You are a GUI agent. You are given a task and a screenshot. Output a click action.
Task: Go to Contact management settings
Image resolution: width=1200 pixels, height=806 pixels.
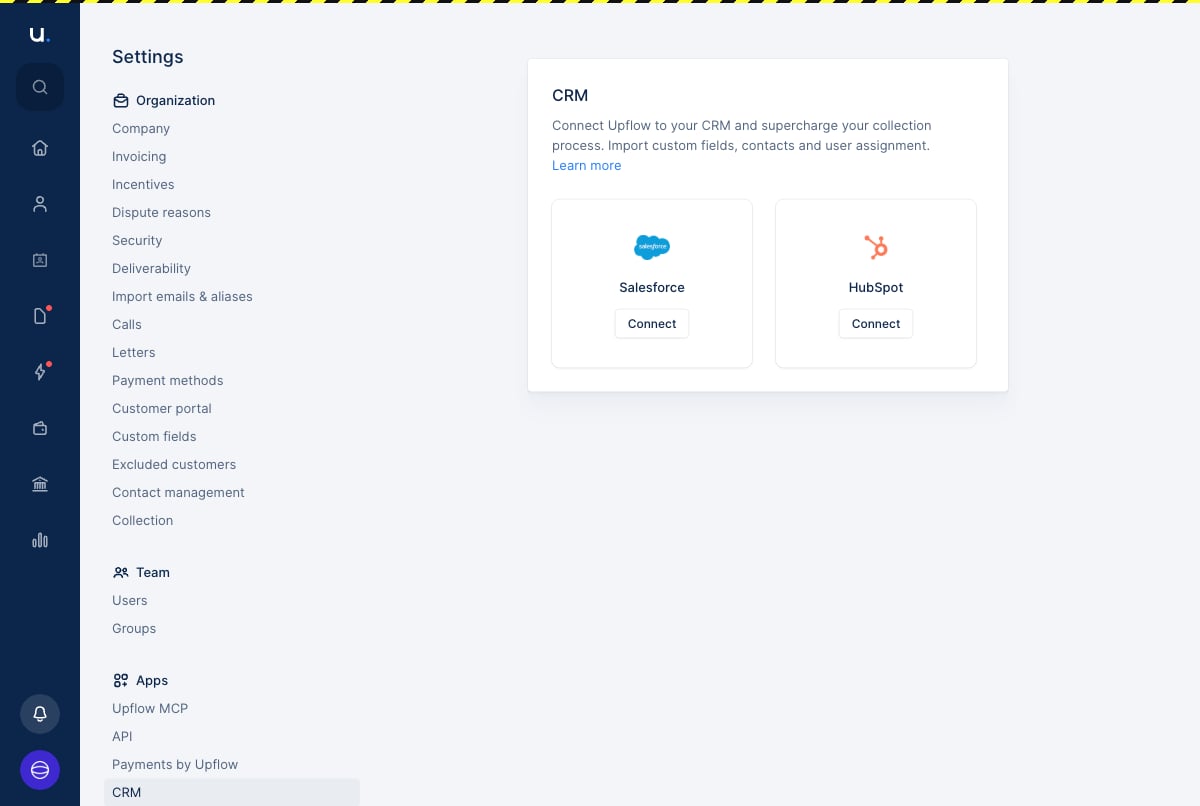click(178, 492)
